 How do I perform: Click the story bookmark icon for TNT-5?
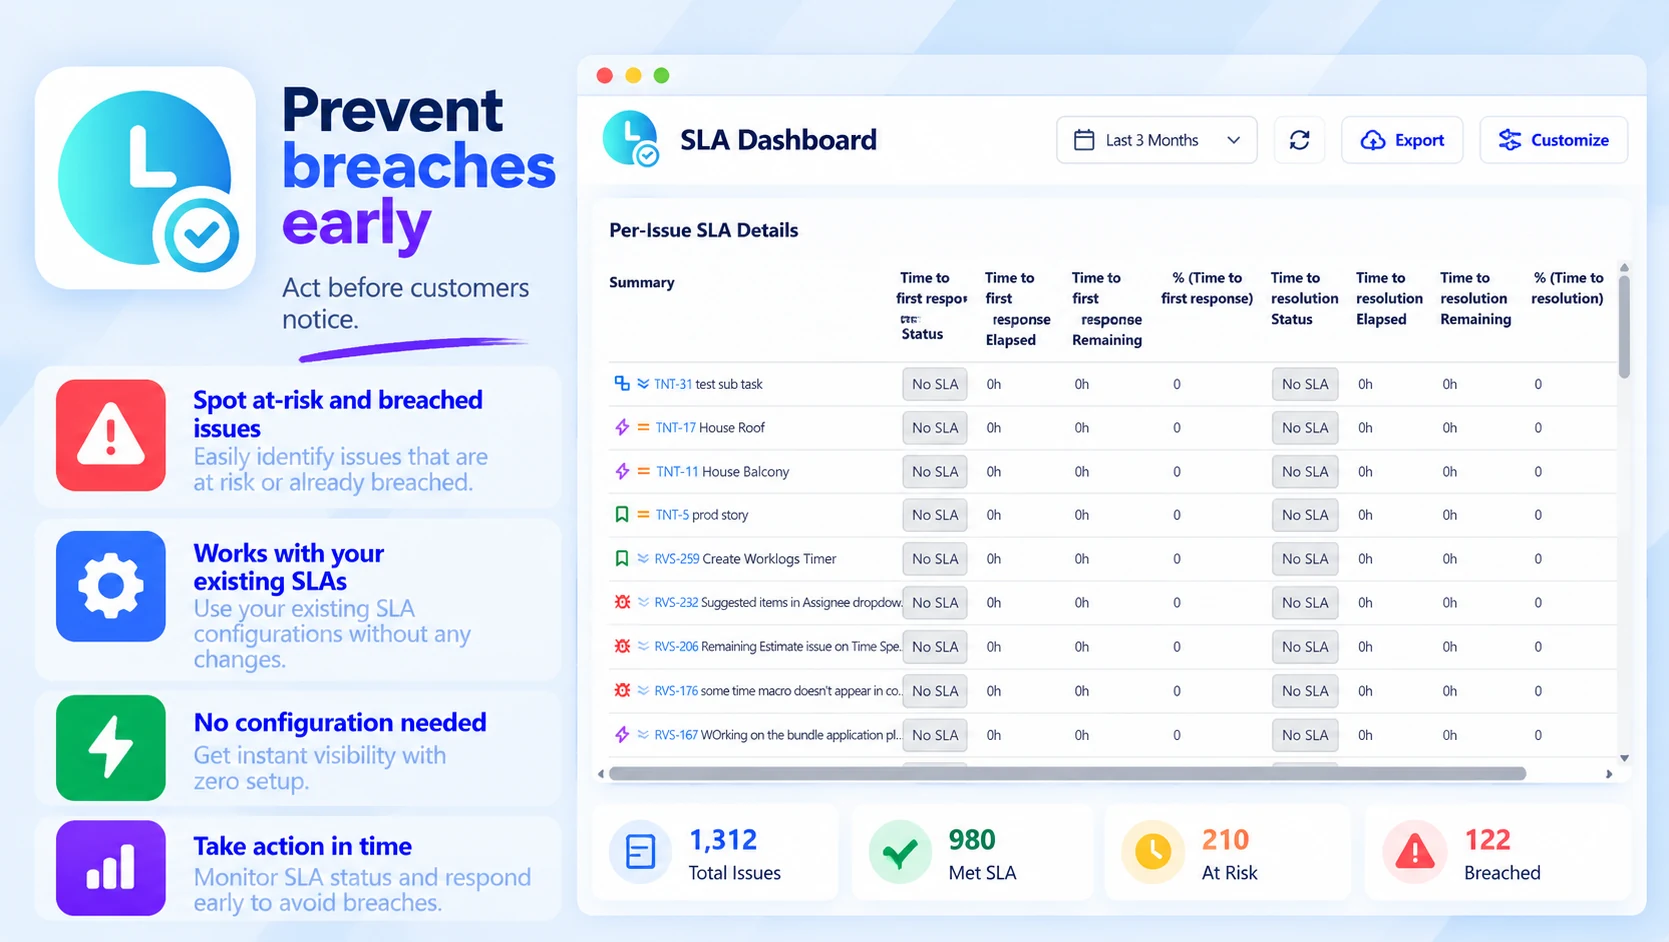(622, 515)
